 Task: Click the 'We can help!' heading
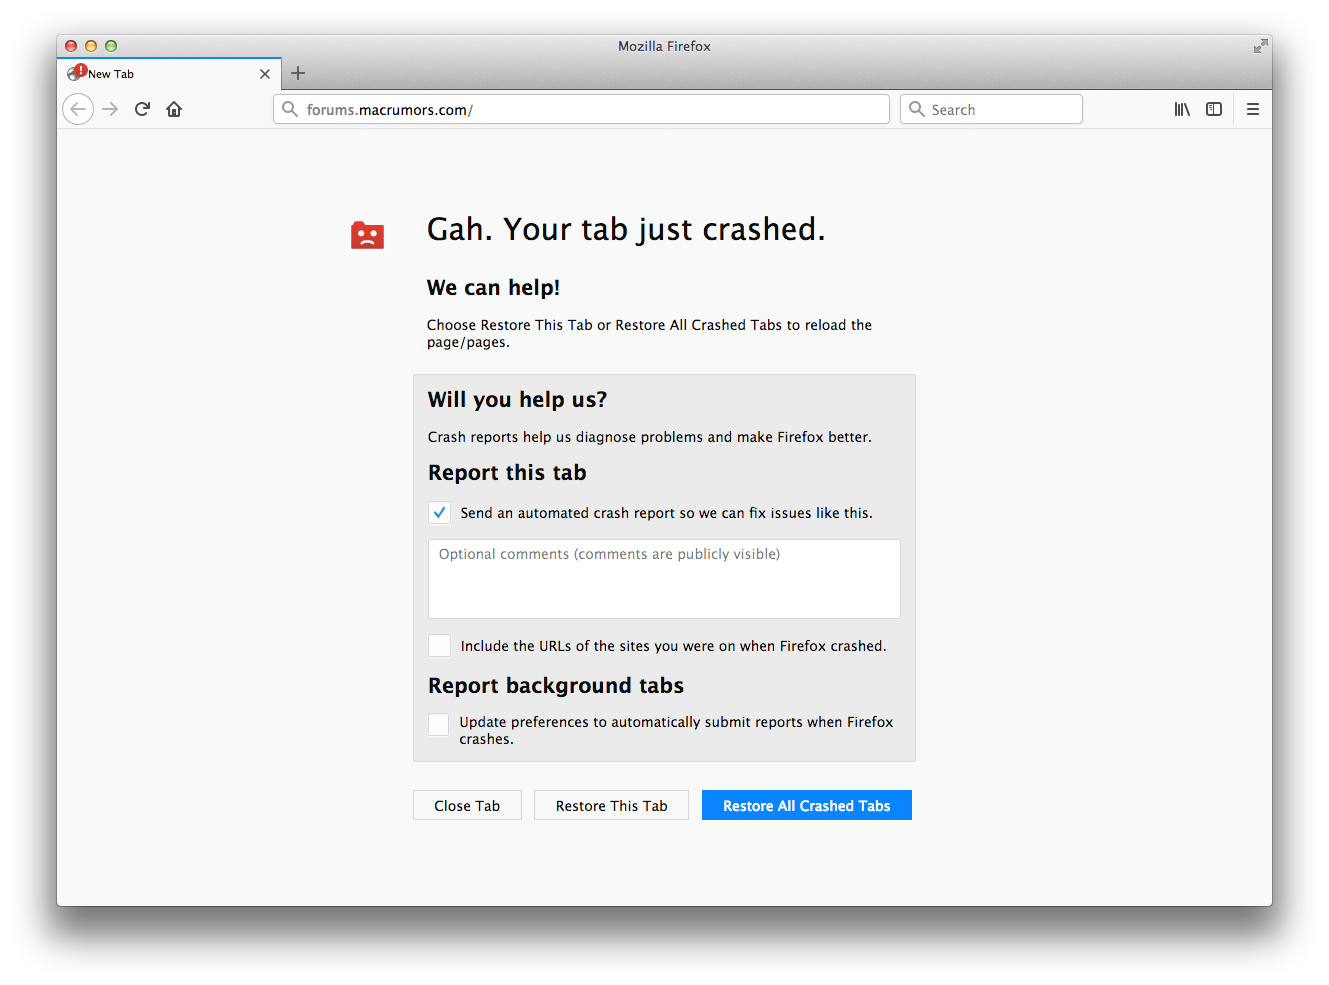[493, 288]
